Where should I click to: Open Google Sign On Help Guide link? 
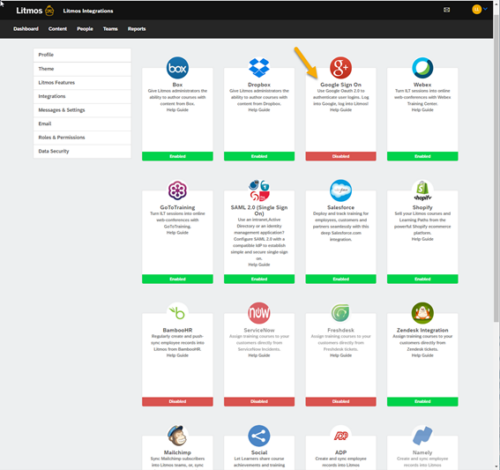tap(341, 110)
